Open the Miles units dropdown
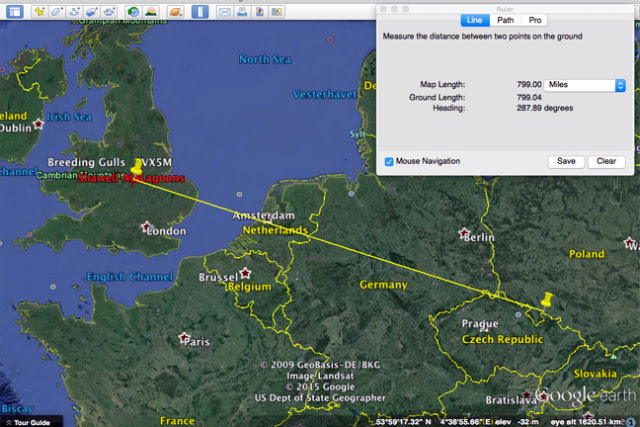This screenshot has height=427, width=640. coord(584,85)
